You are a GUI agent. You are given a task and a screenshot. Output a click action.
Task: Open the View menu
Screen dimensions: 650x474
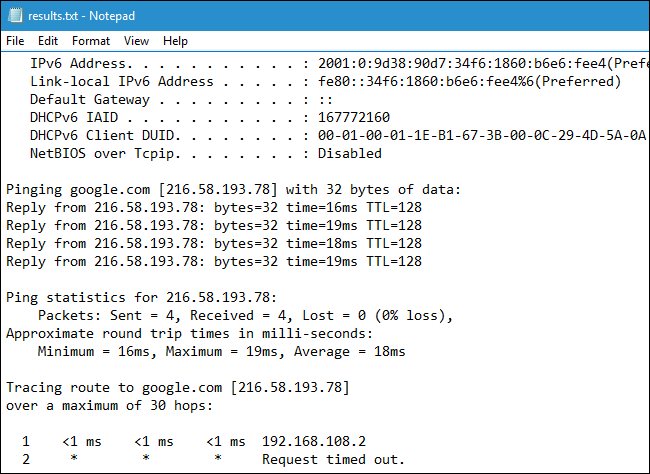(x=137, y=41)
